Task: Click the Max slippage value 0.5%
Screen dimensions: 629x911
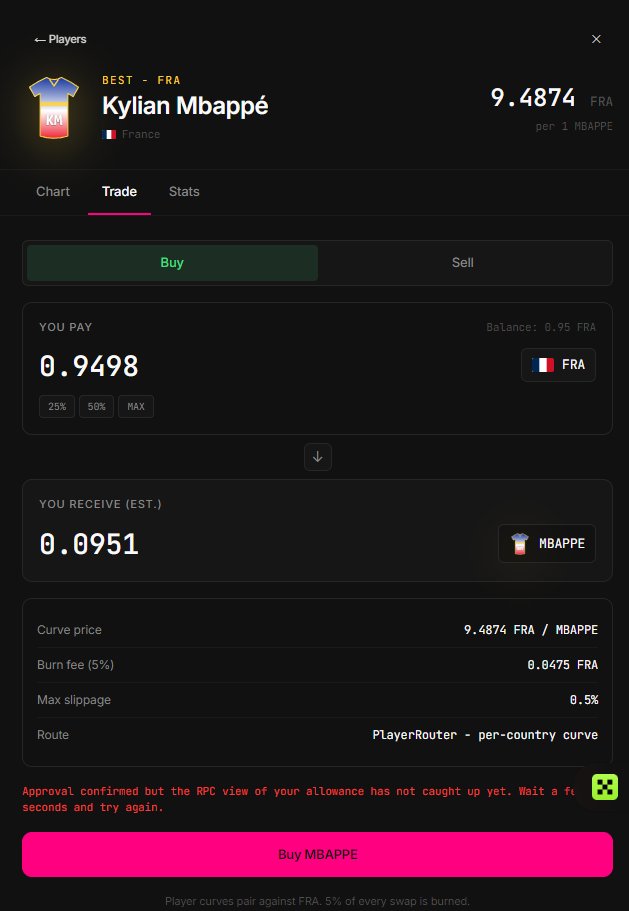Action: point(584,700)
